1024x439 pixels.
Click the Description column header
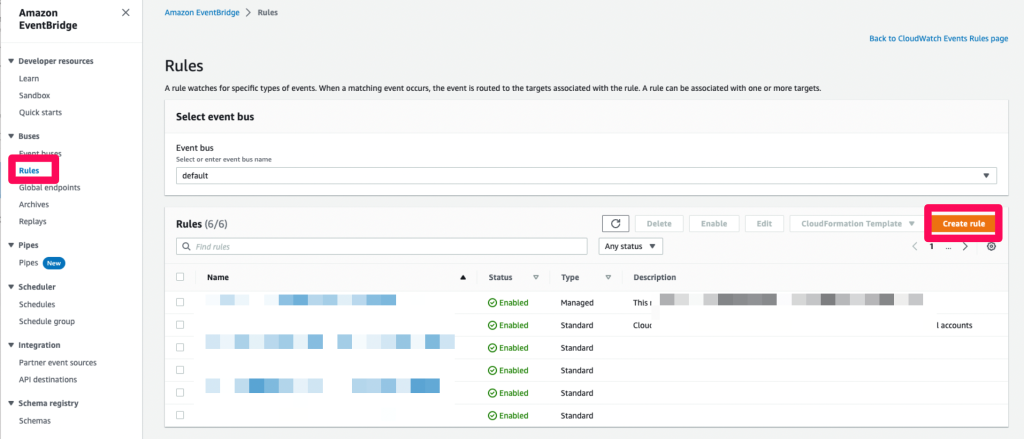(654, 278)
